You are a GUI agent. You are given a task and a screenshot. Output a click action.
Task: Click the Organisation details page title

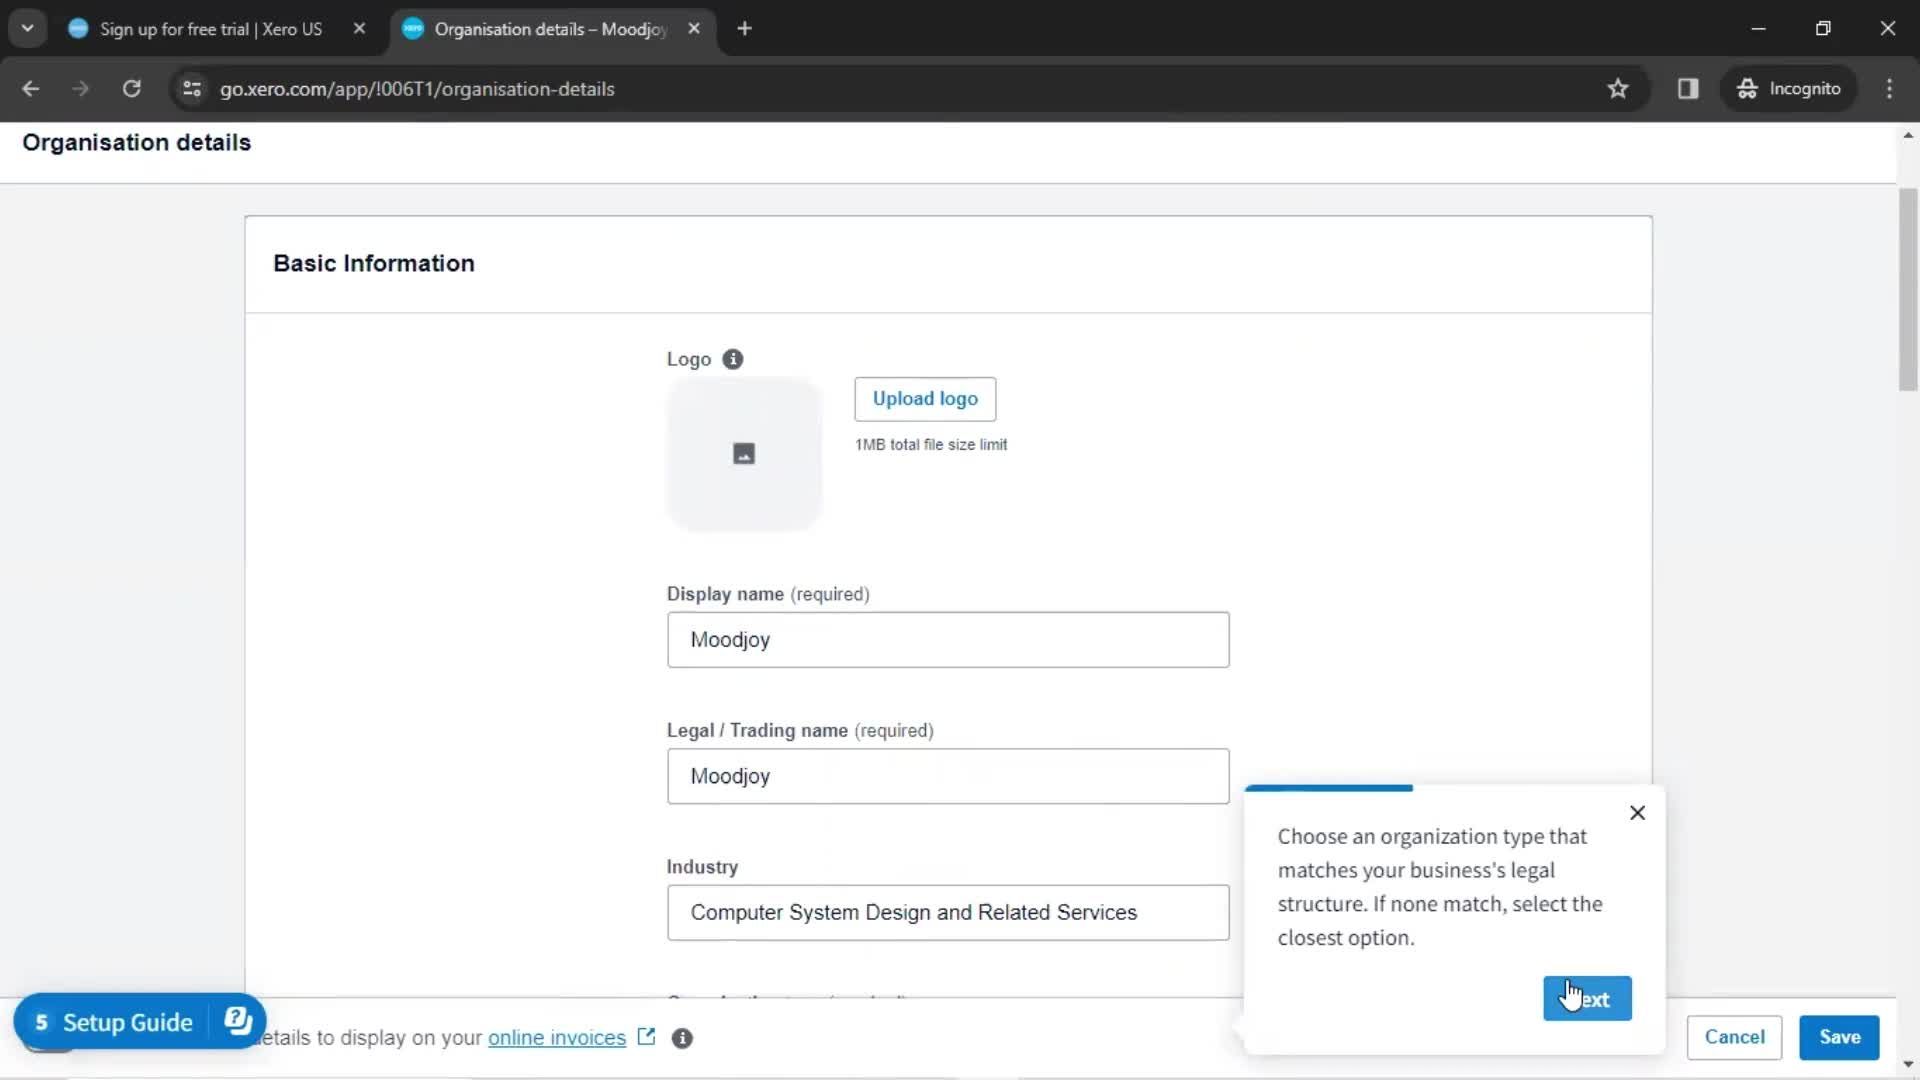[137, 143]
